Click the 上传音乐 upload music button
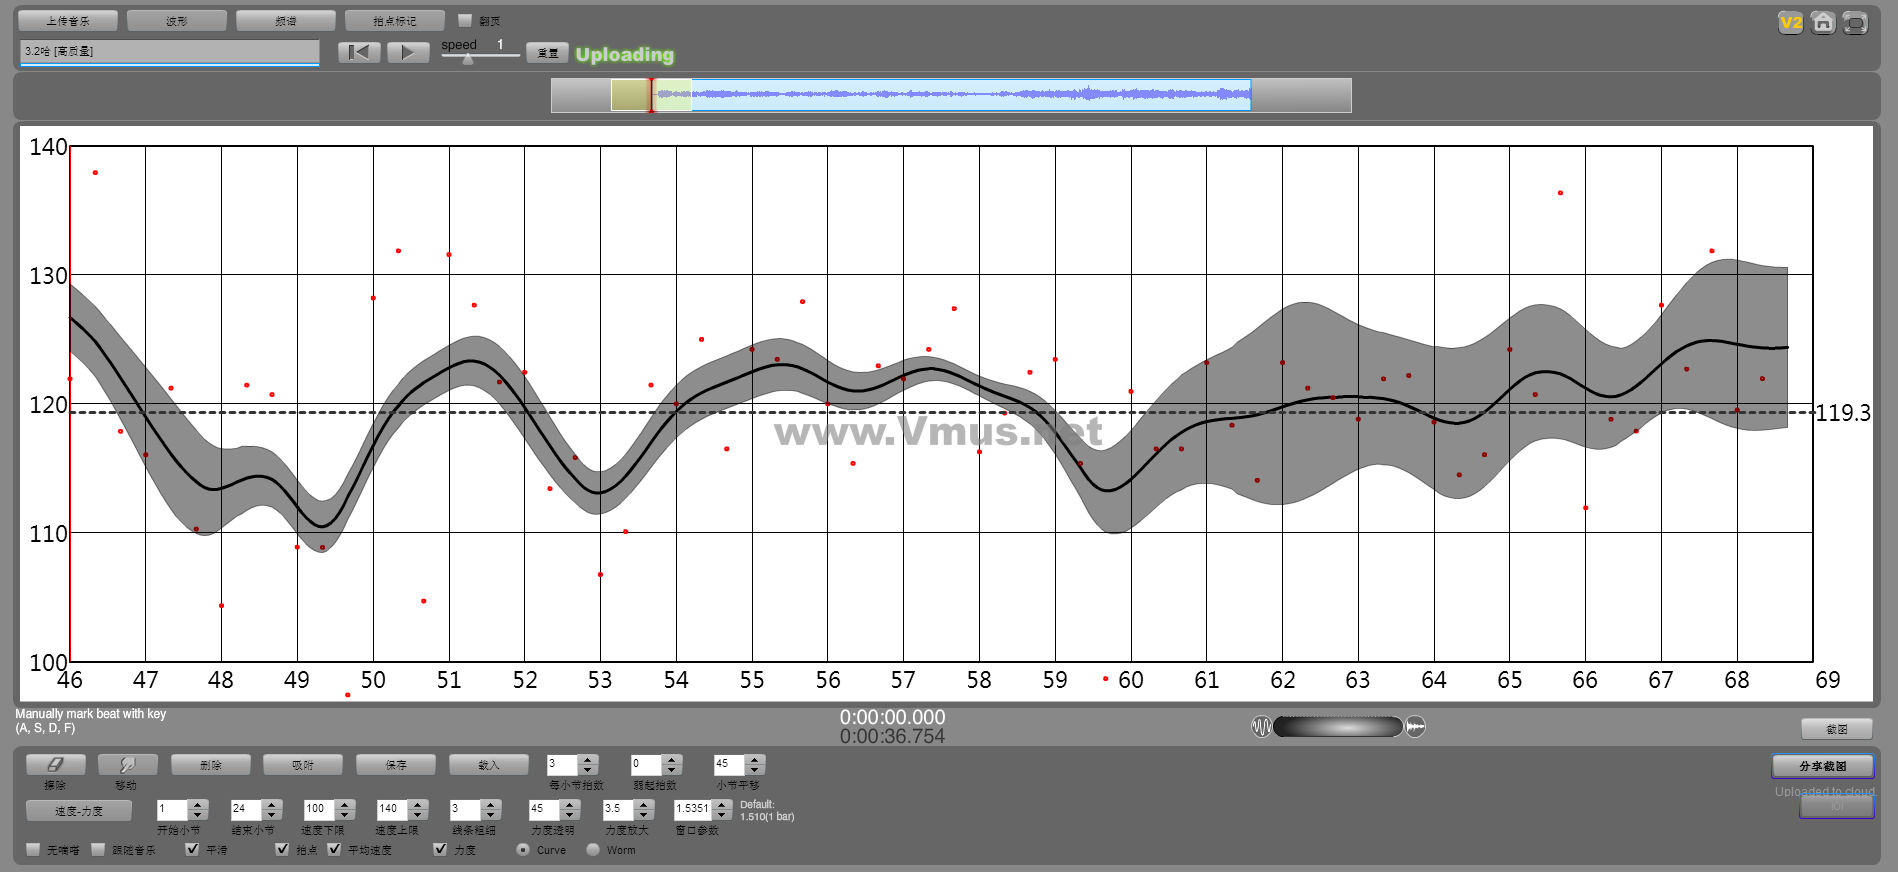This screenshot has width=1898, height=872. click(68, 21)
